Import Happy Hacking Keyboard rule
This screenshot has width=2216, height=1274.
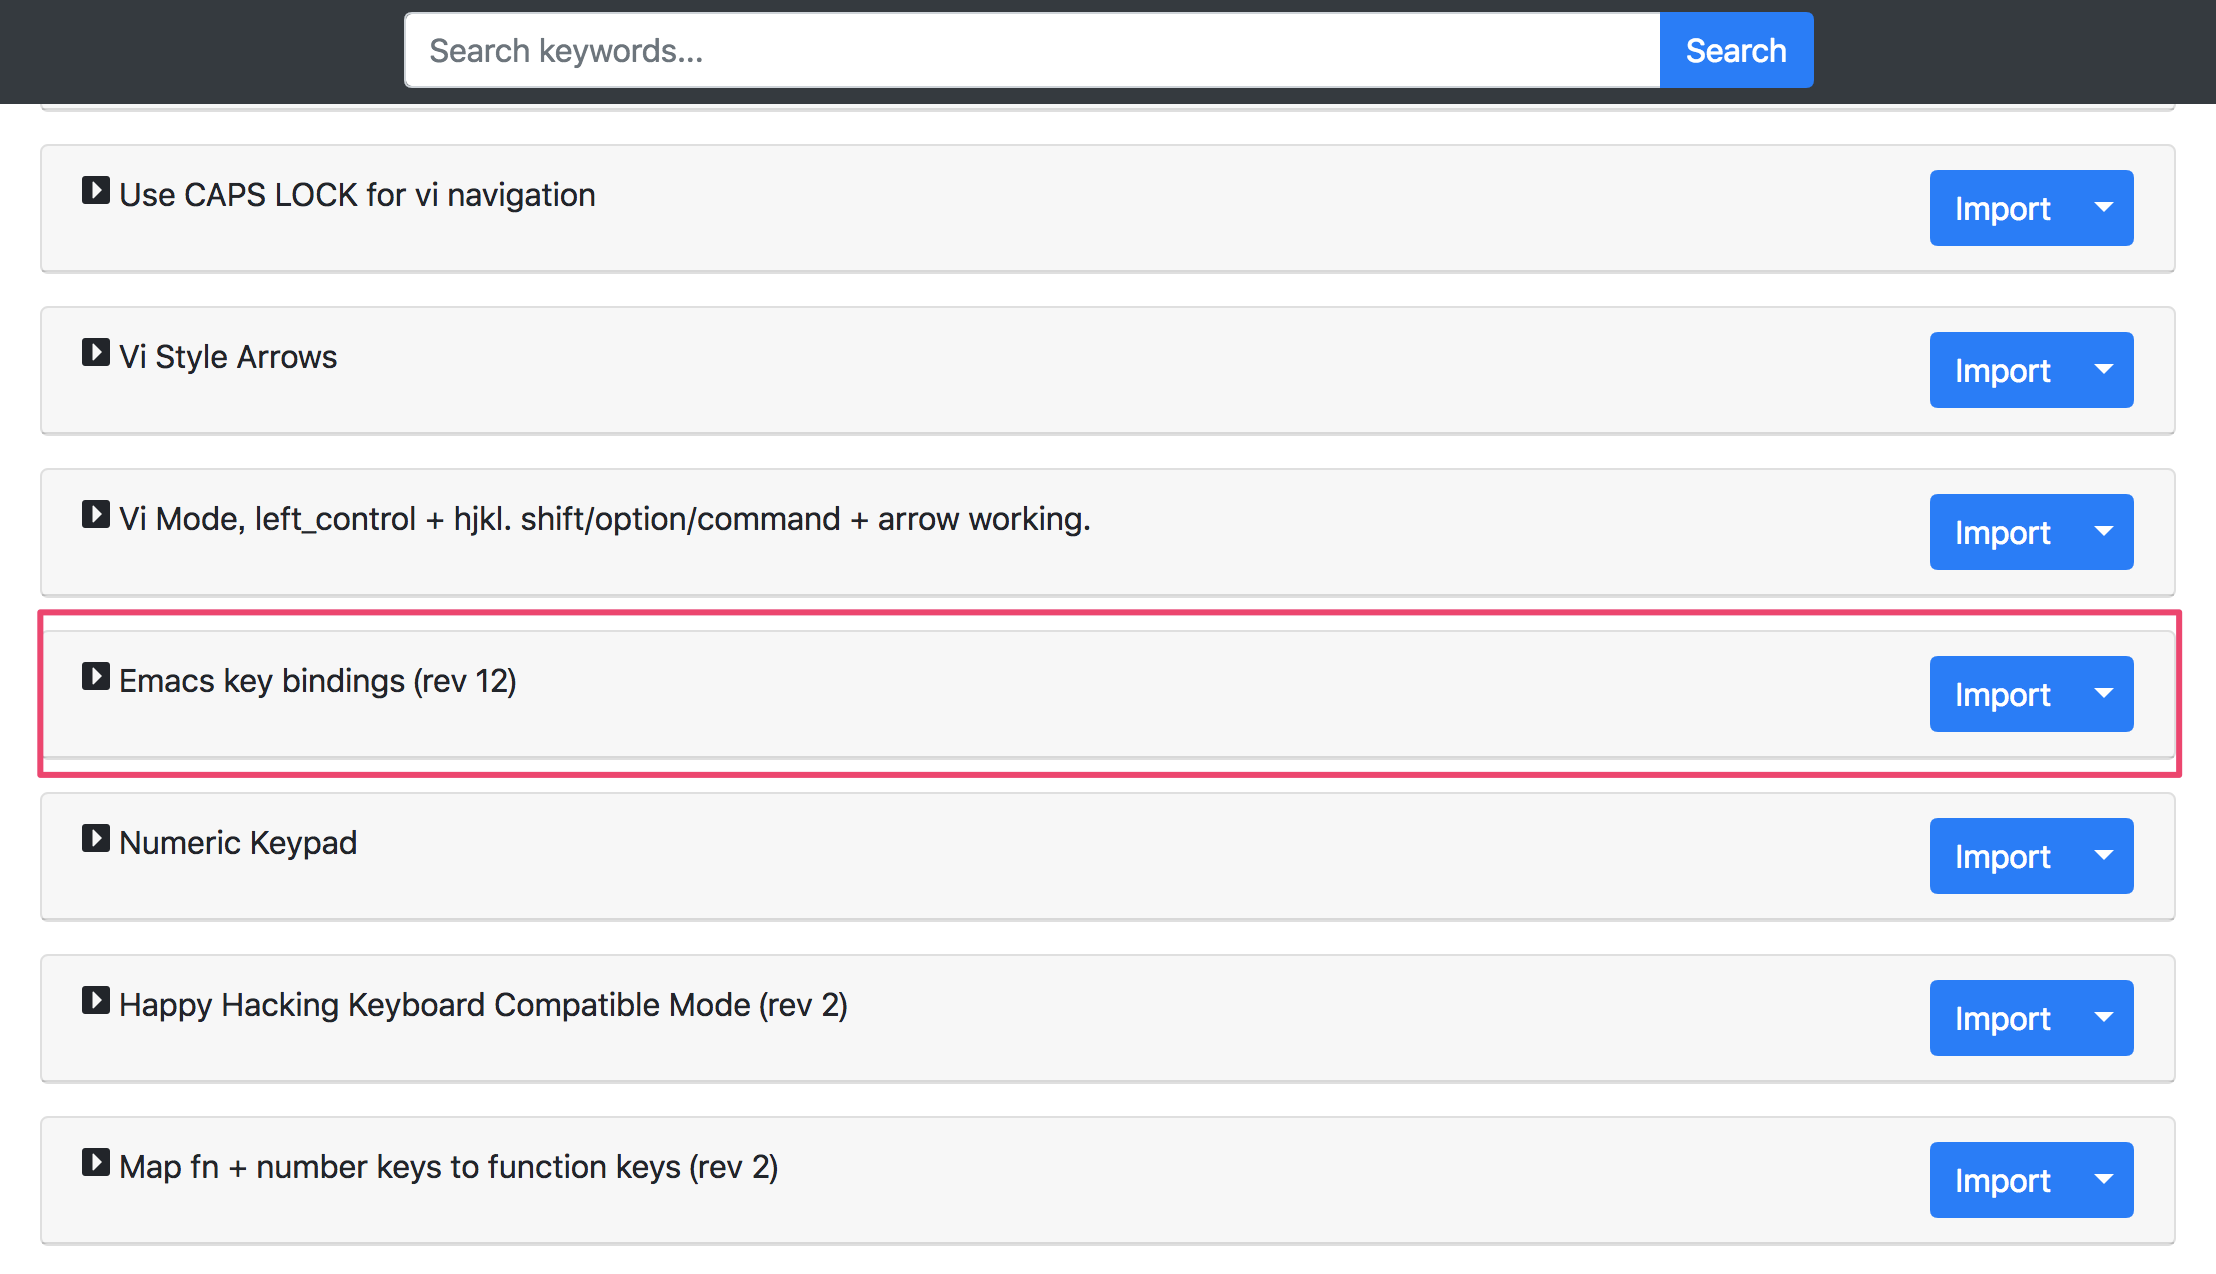pyautogui.click(x=2002, y=1018)
